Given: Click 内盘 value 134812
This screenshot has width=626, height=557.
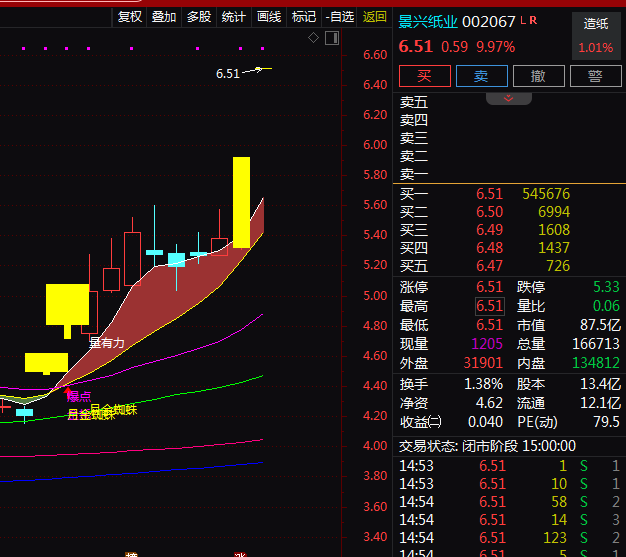Looking at the screenshot, I should [596, 363].
